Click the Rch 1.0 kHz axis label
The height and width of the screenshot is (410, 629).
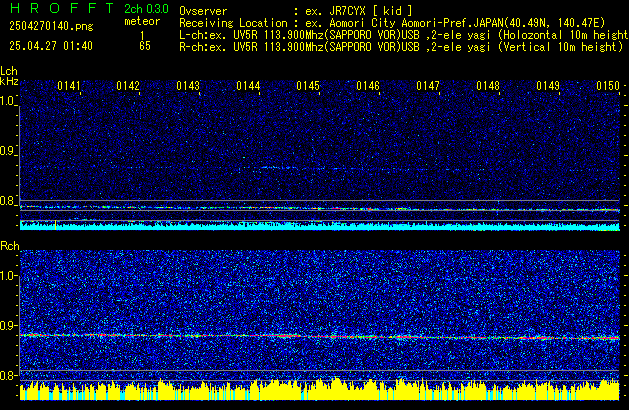8,276
